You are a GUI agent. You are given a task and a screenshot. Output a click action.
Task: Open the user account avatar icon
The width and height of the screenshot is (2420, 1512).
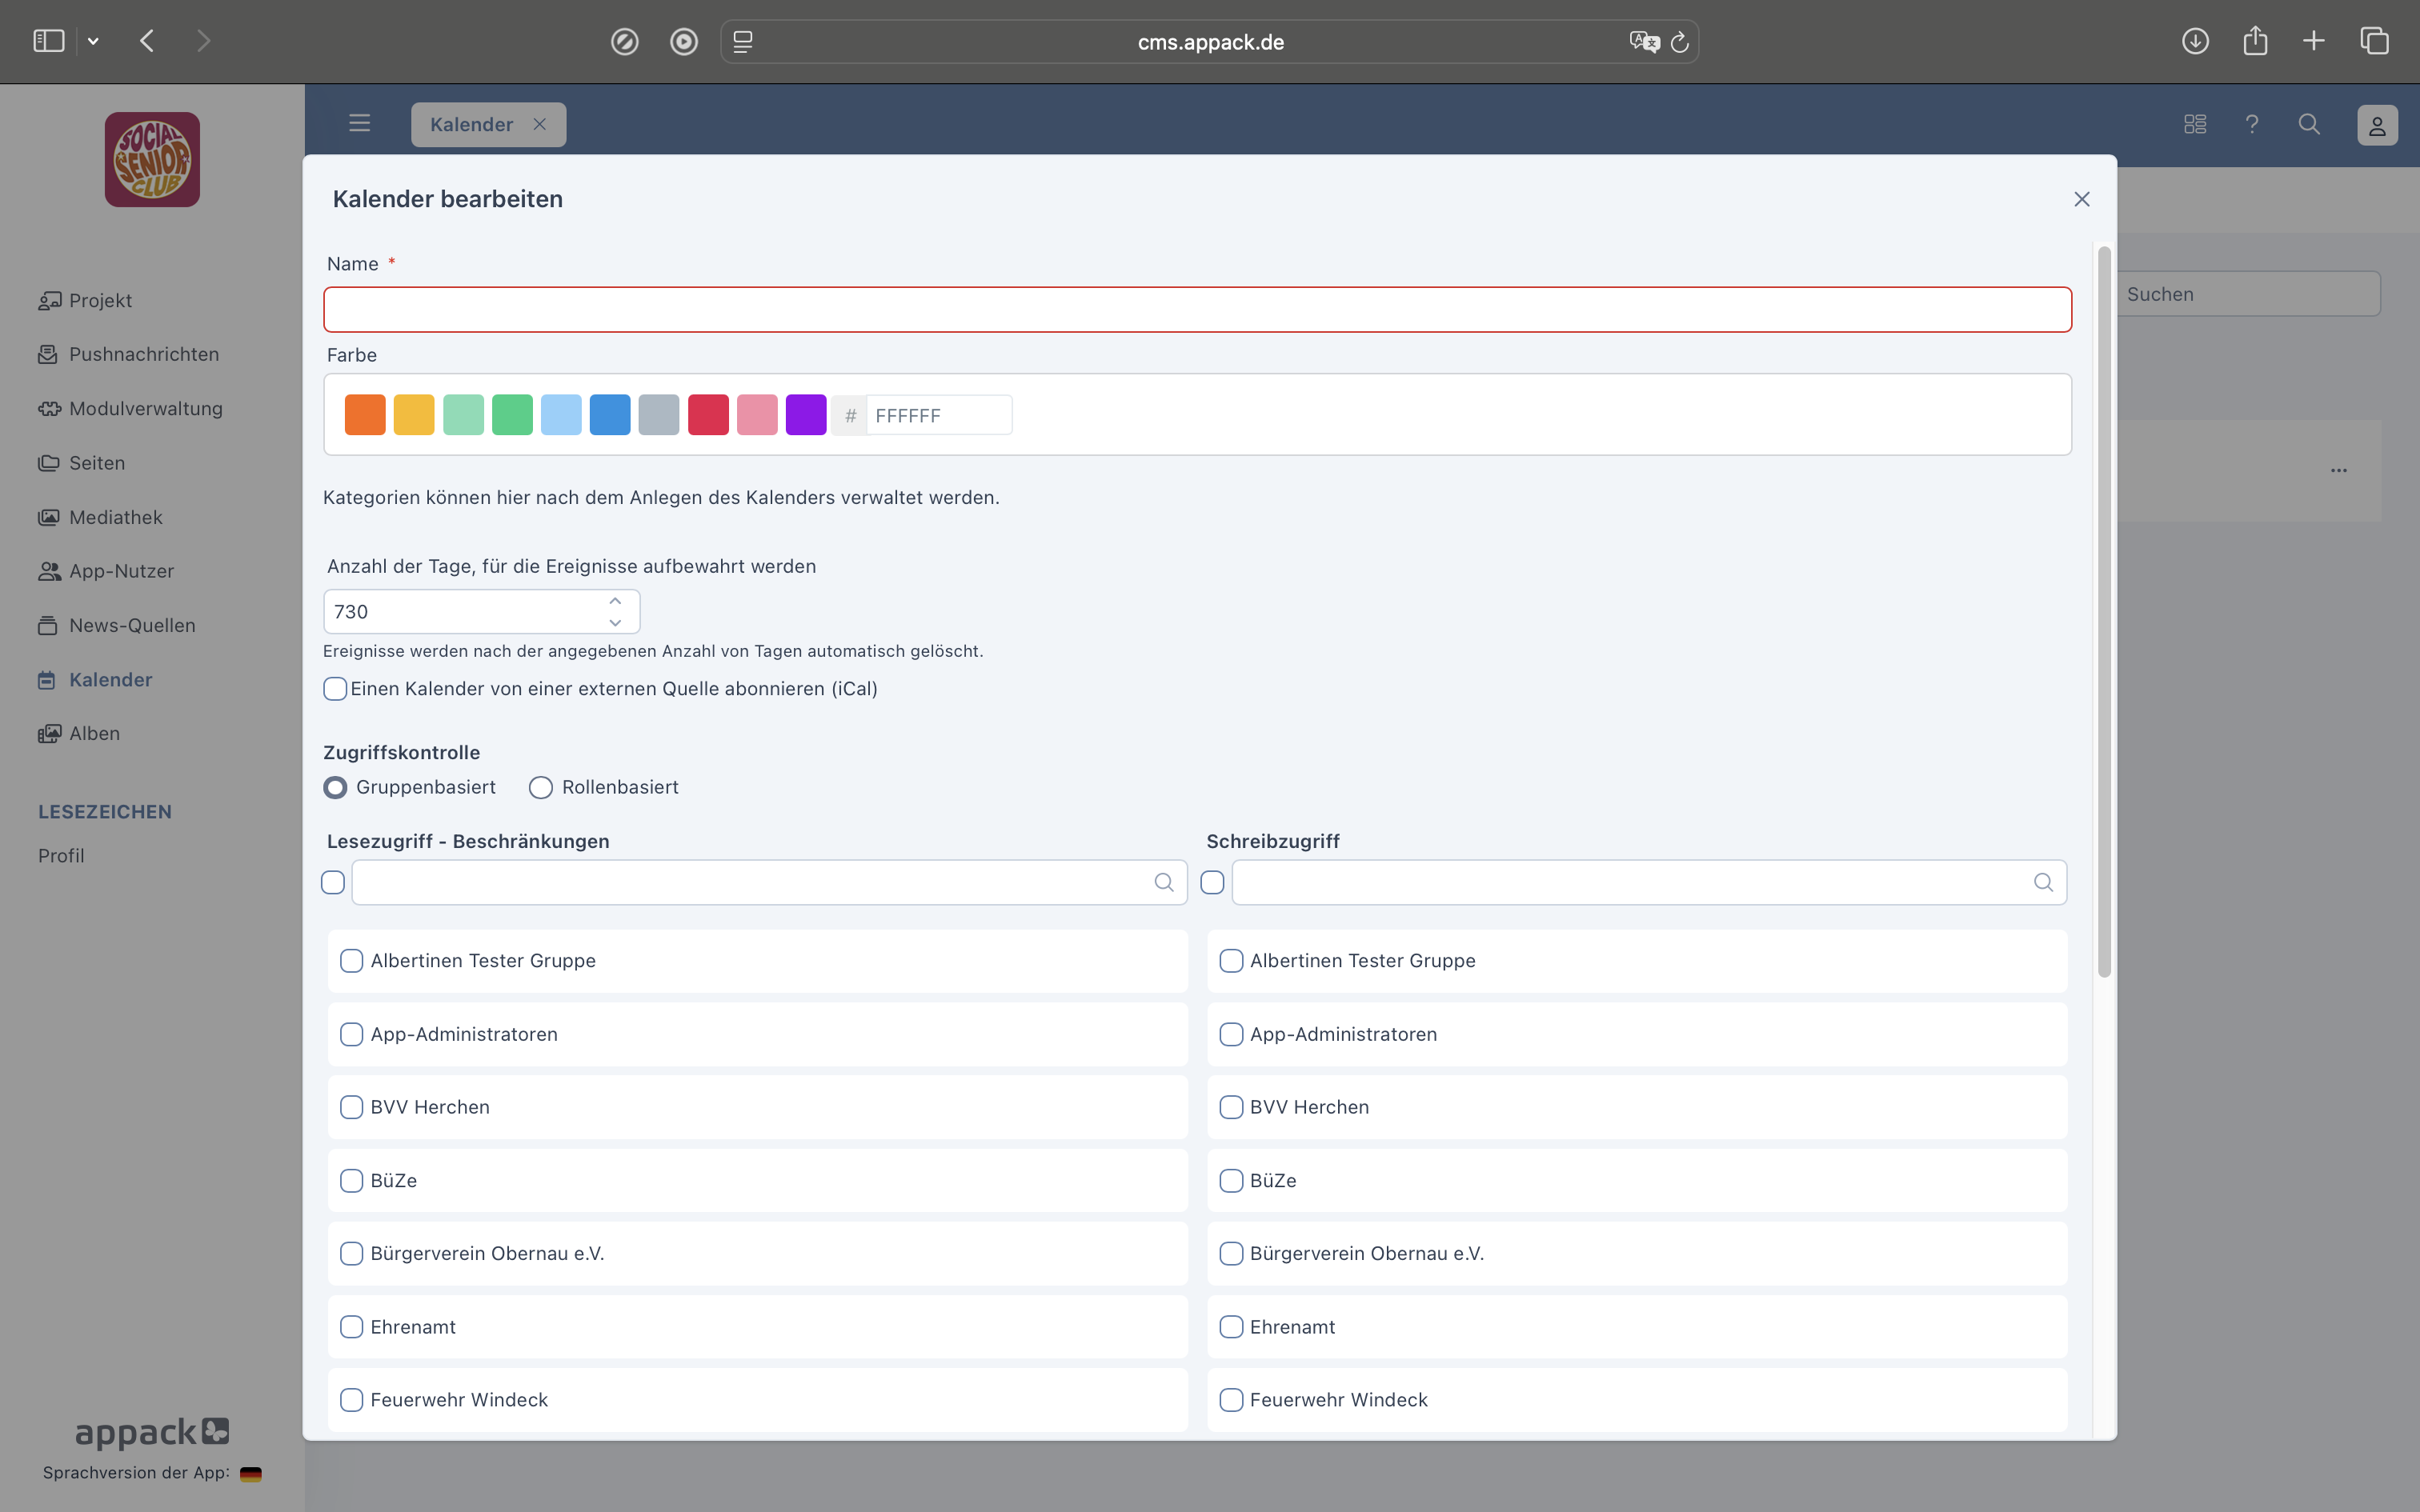[x=2377, y=125]
